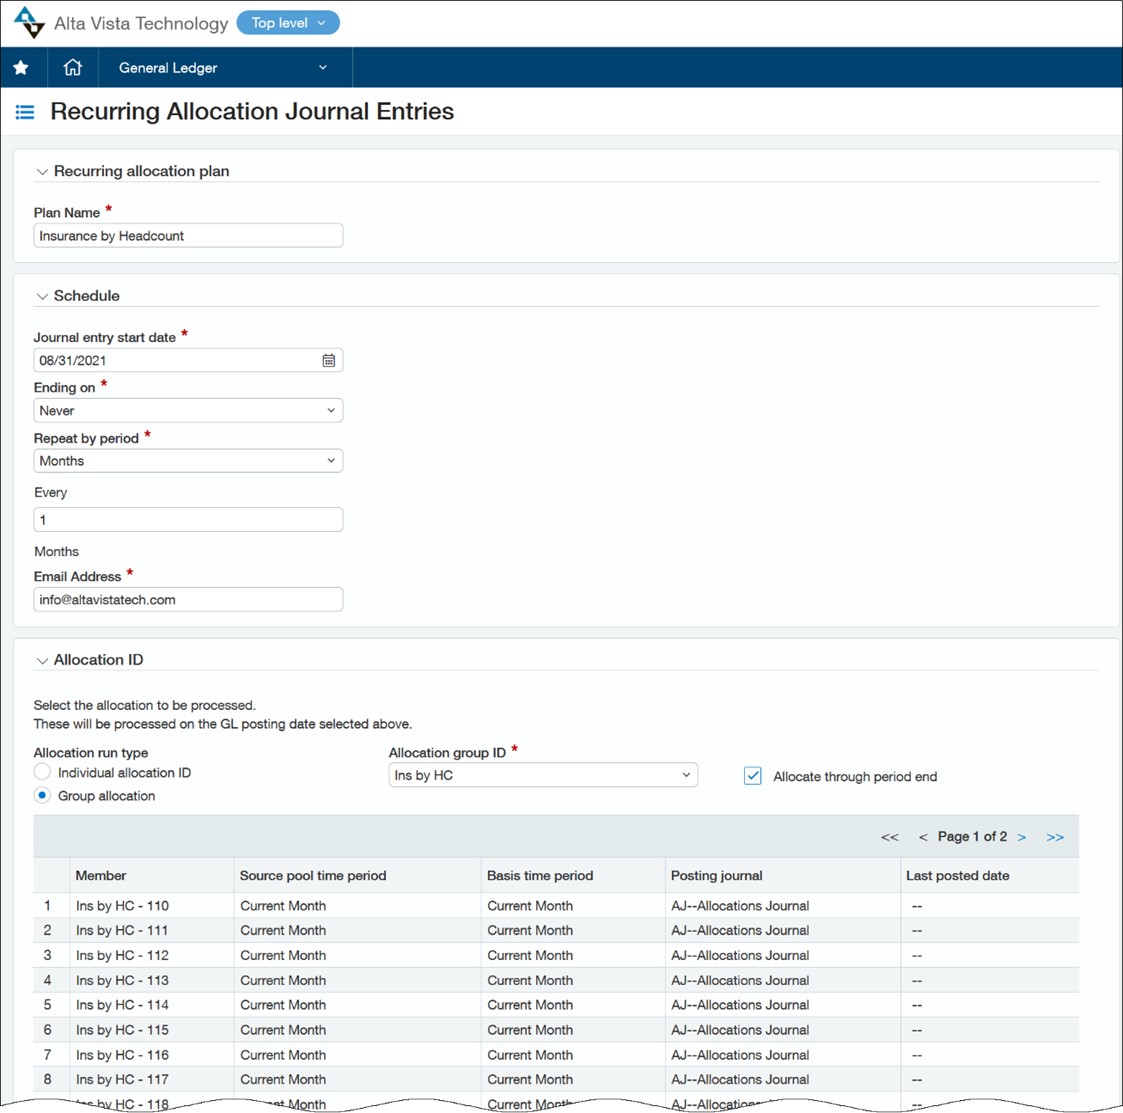The image size is (1123, 1113).
Task: Collapse the Schedule section
Action: coord(42,297)
